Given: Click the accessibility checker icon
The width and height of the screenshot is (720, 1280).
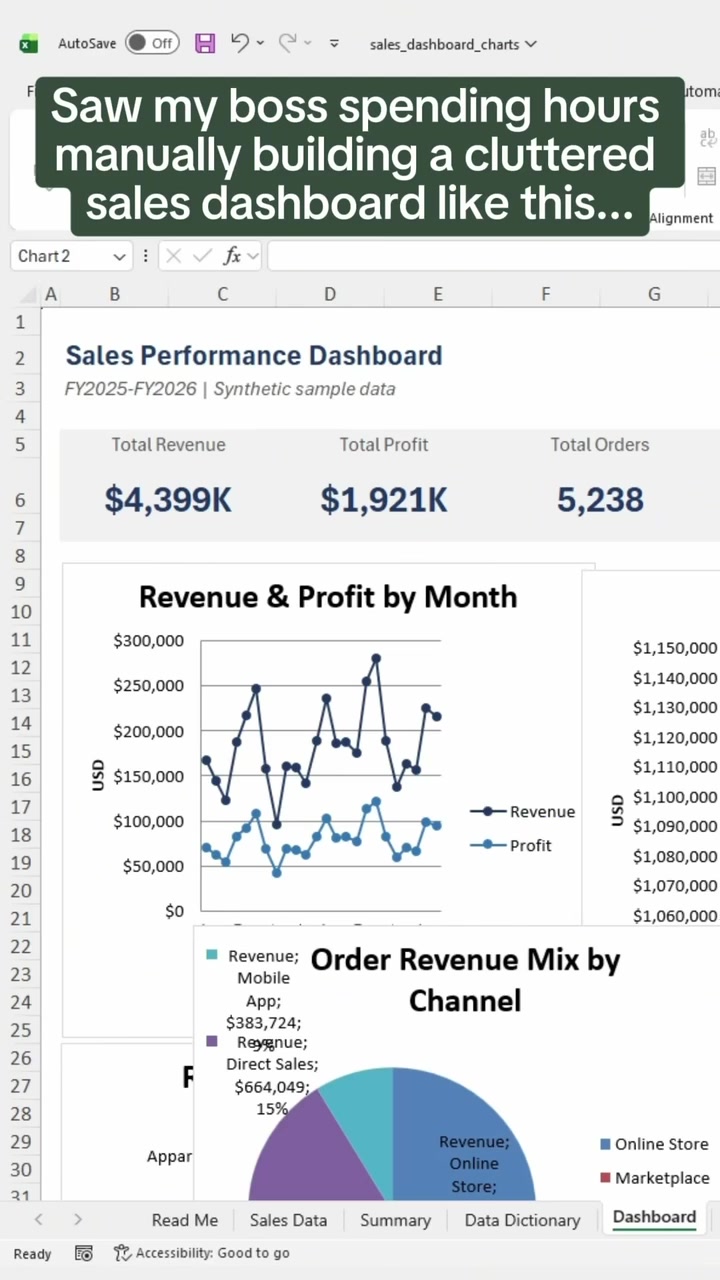Looking at the screenshot, I should [x=122, y=1253].
